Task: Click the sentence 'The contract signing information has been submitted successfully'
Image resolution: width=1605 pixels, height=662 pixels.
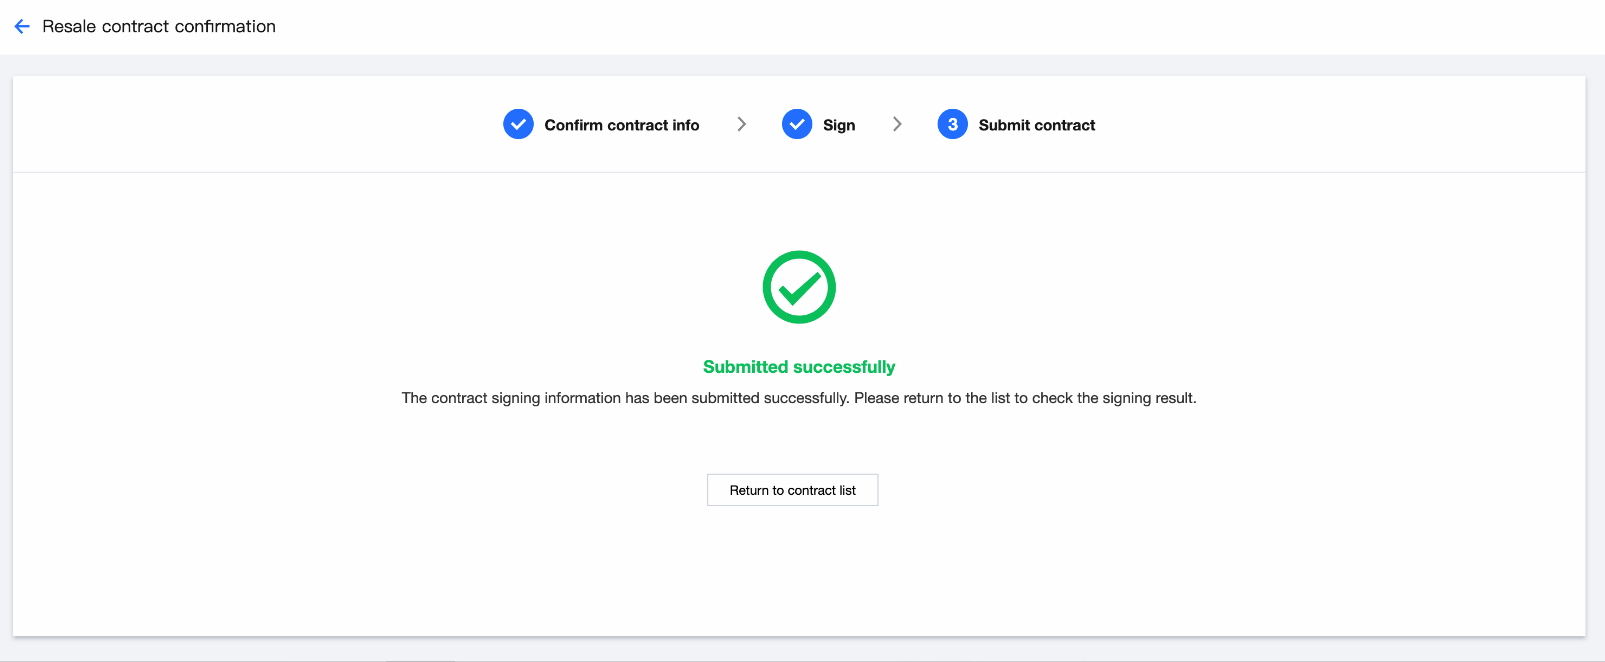Action: click(x=625, y=398)
